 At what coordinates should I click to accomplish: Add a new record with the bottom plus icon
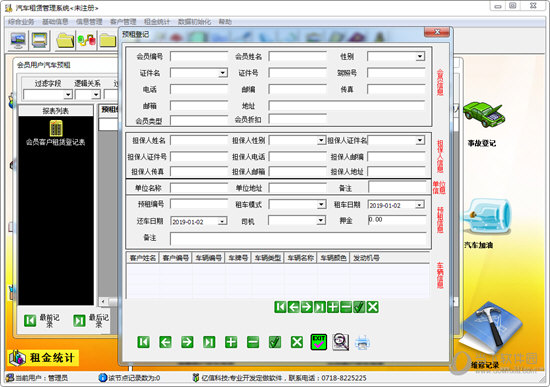point(231,342)
